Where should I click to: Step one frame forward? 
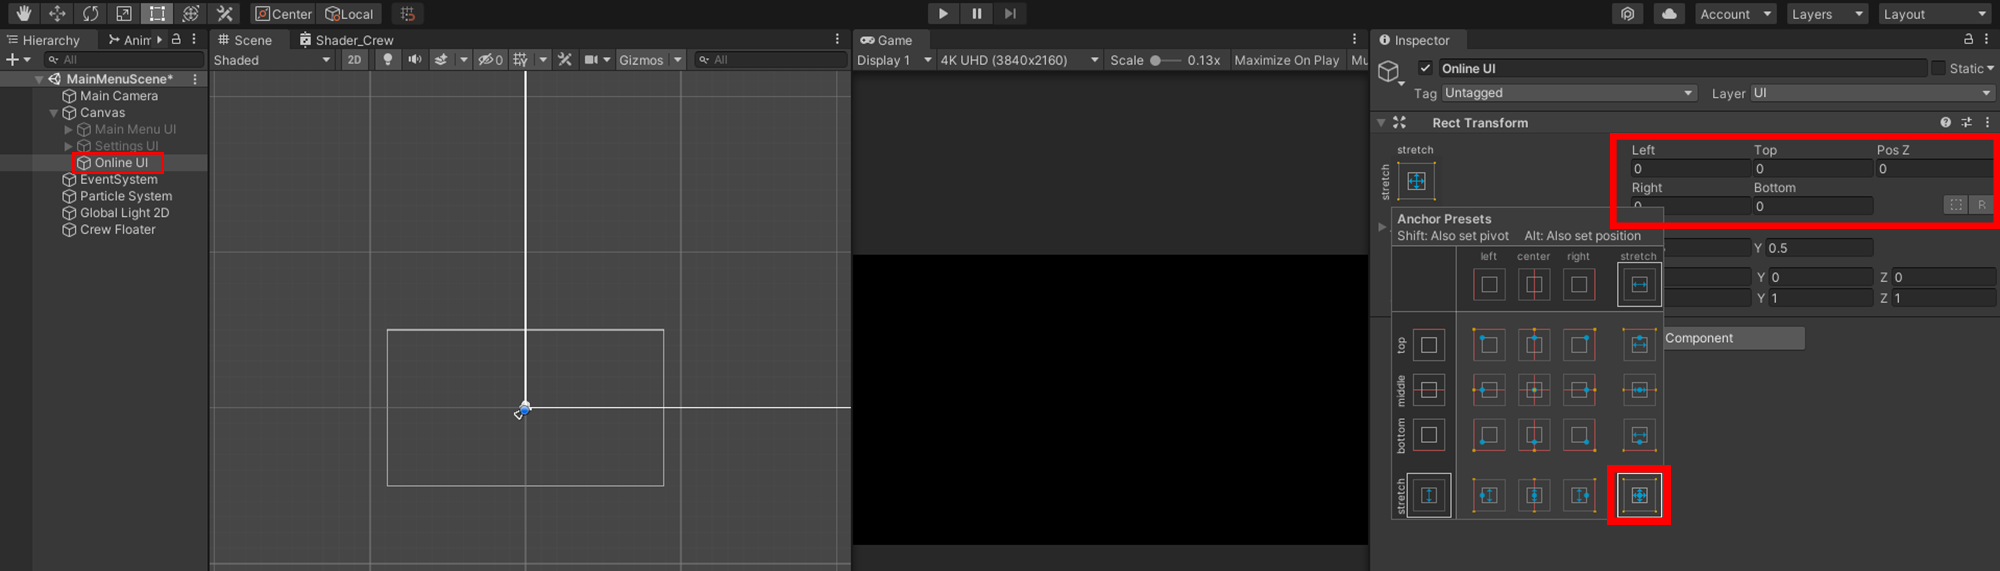pos(1010,13)
